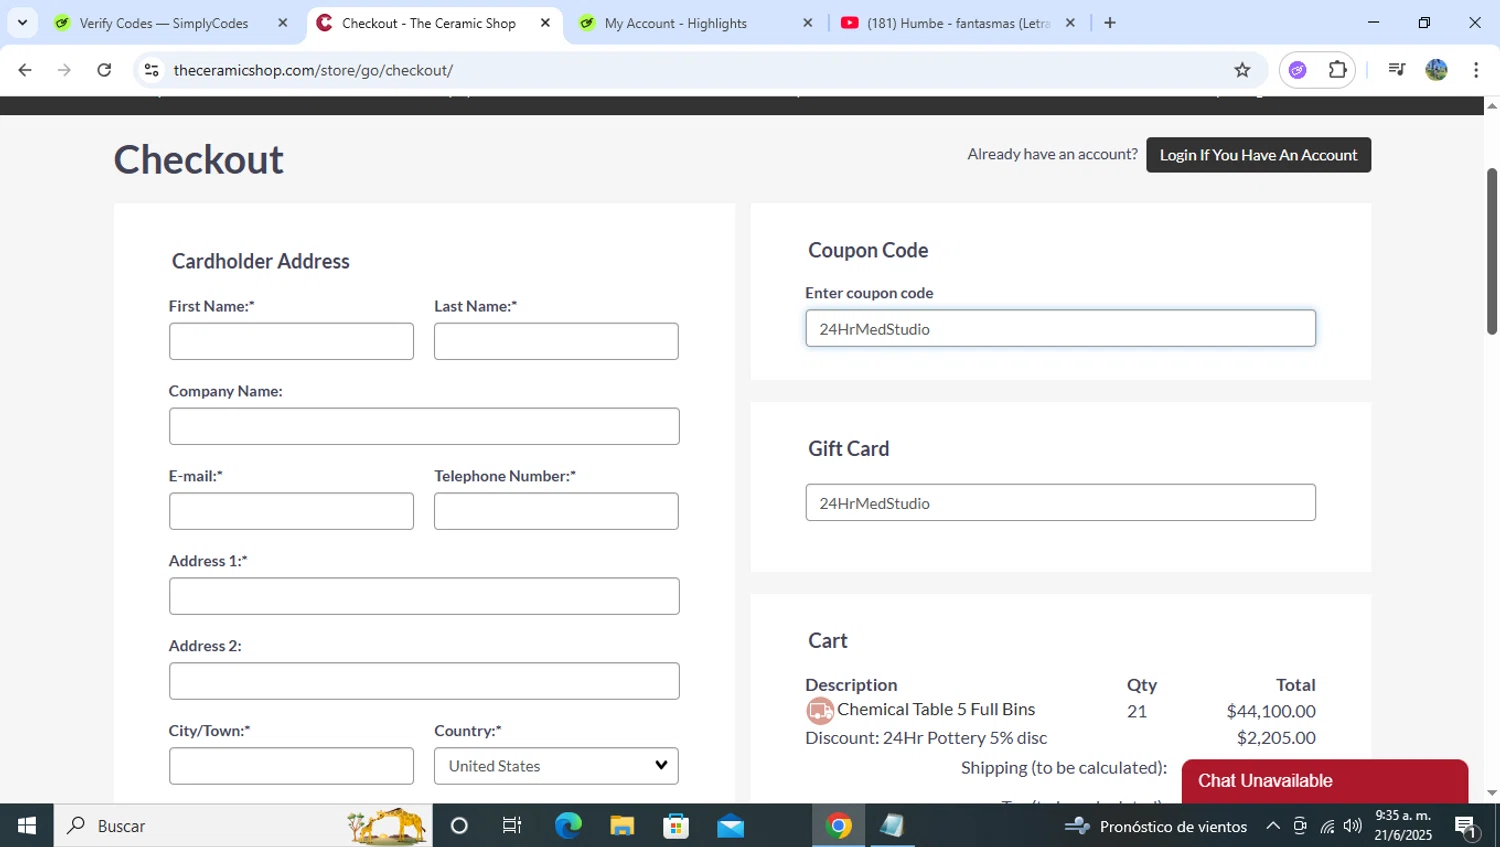Click the address bar URL
The height and width of the screenshot is (847, 1500).
click(x=313, y=70)
